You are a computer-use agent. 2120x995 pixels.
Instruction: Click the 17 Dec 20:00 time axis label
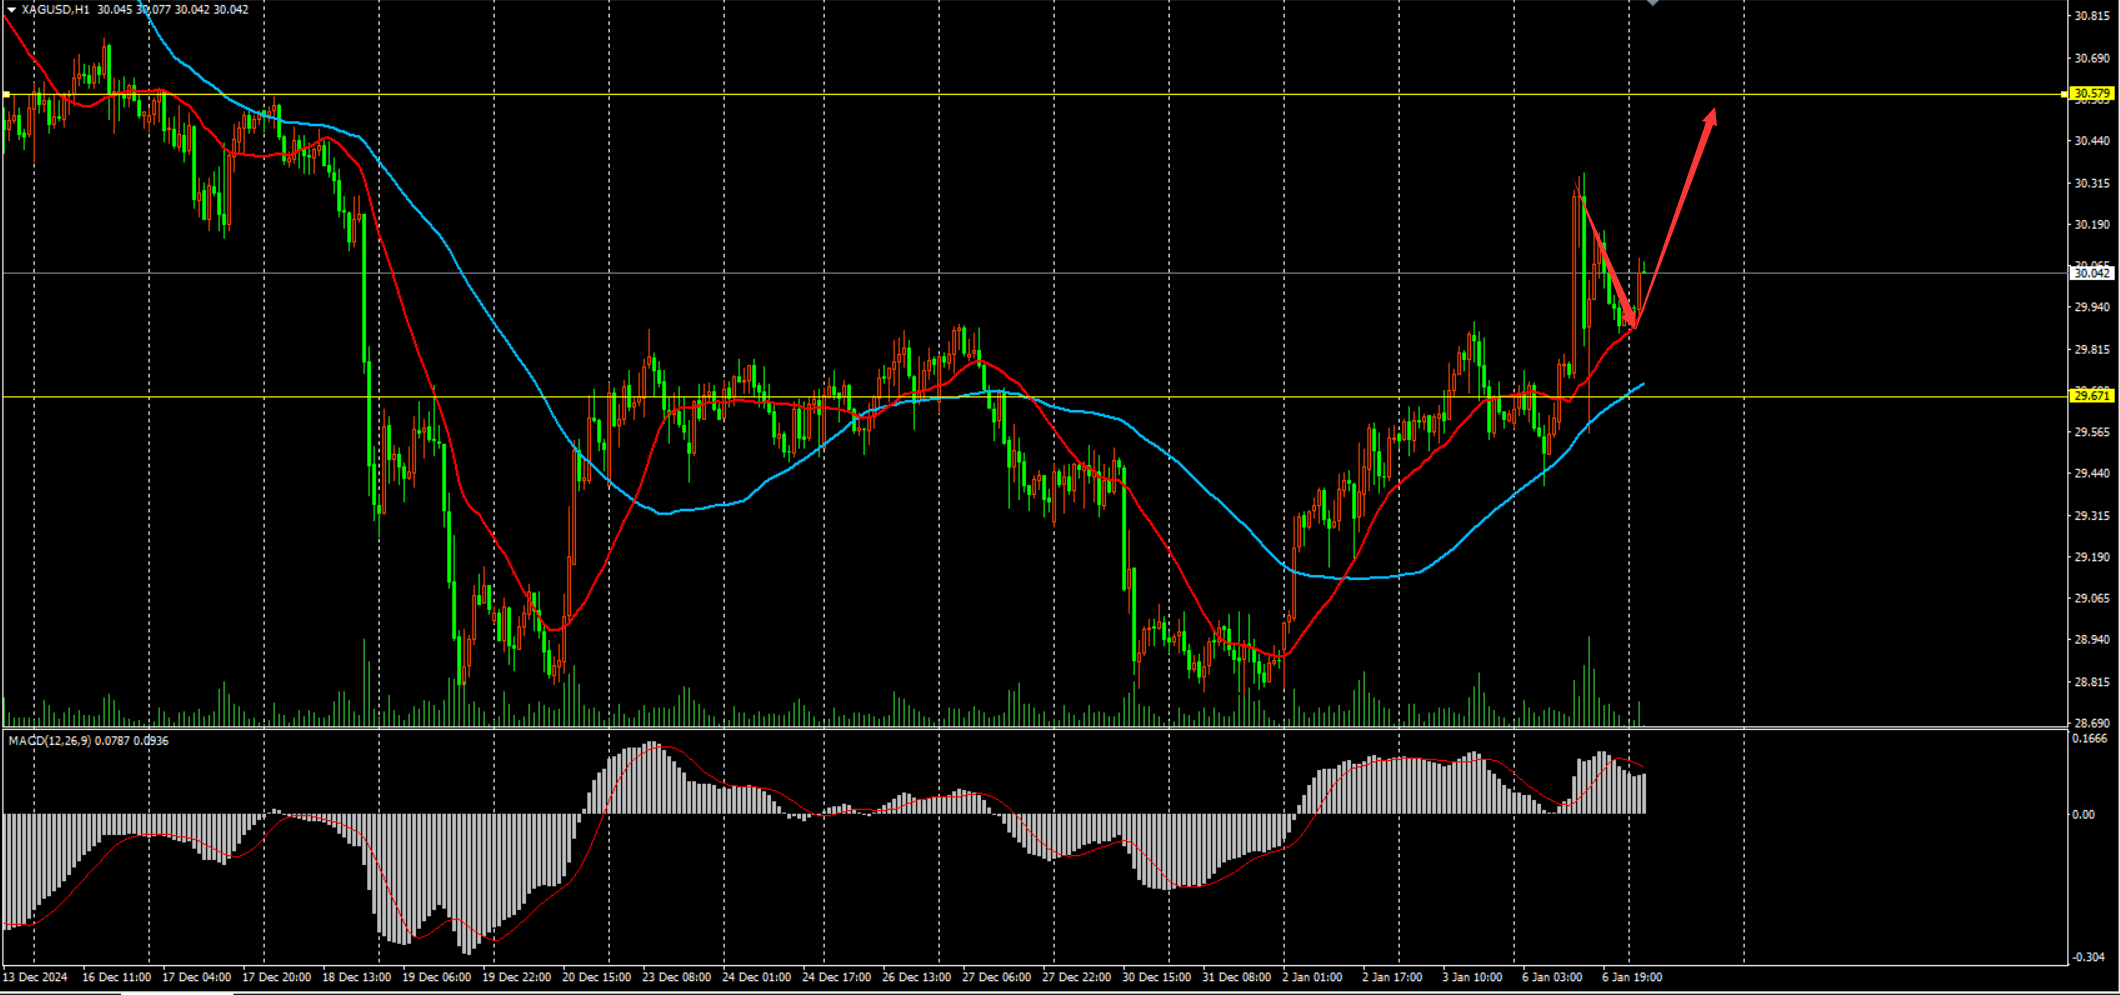tap(276, 977)
